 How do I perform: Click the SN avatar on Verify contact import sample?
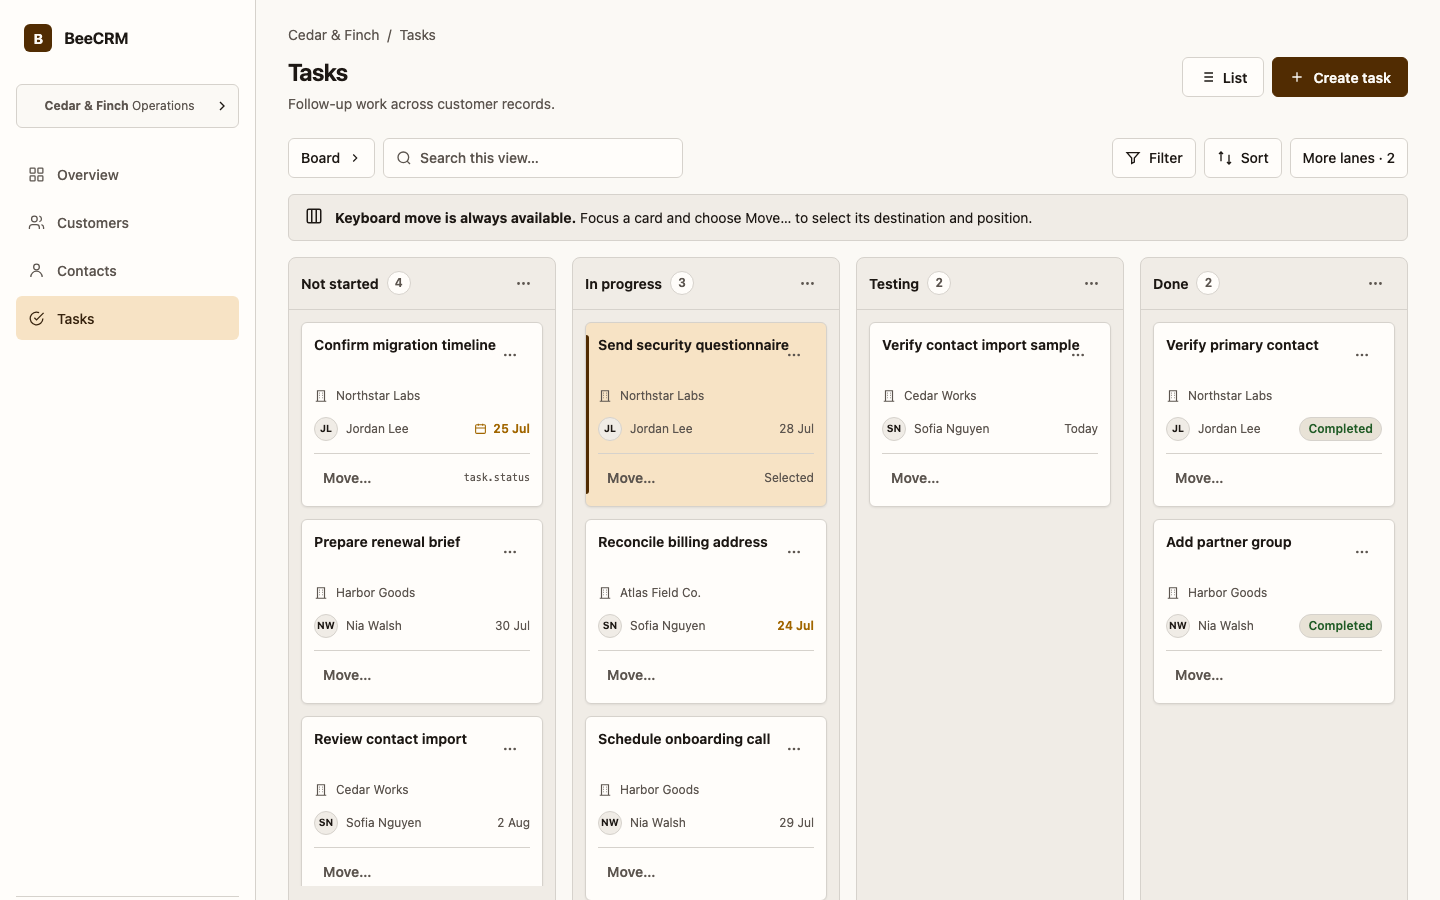tap(894, 429)
